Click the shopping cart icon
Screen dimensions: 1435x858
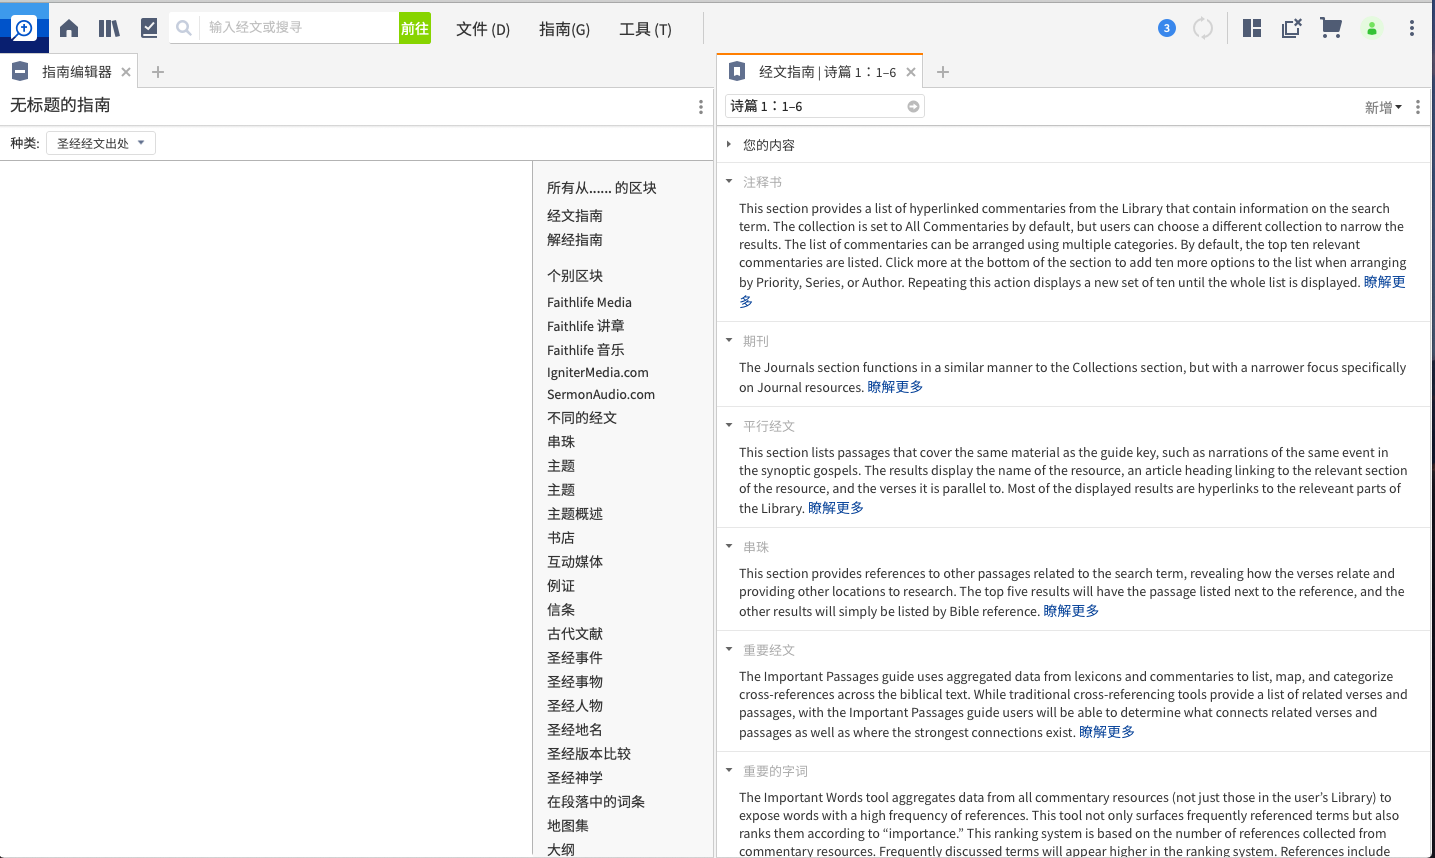[1330, 28]
